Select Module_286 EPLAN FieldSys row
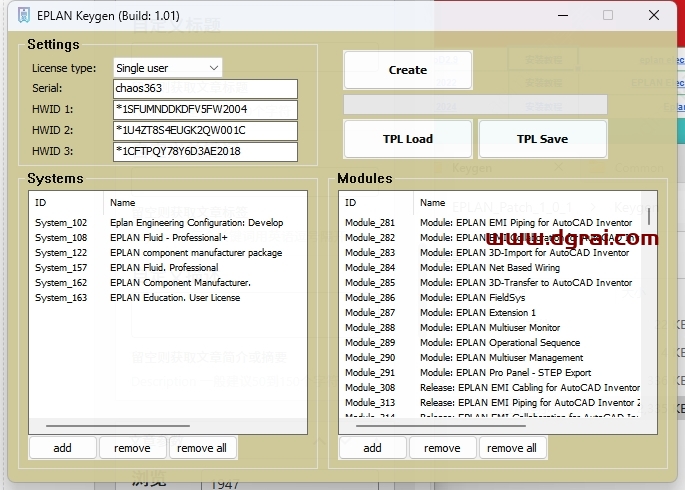The image size is (685, 490). [x=490, y=298]
